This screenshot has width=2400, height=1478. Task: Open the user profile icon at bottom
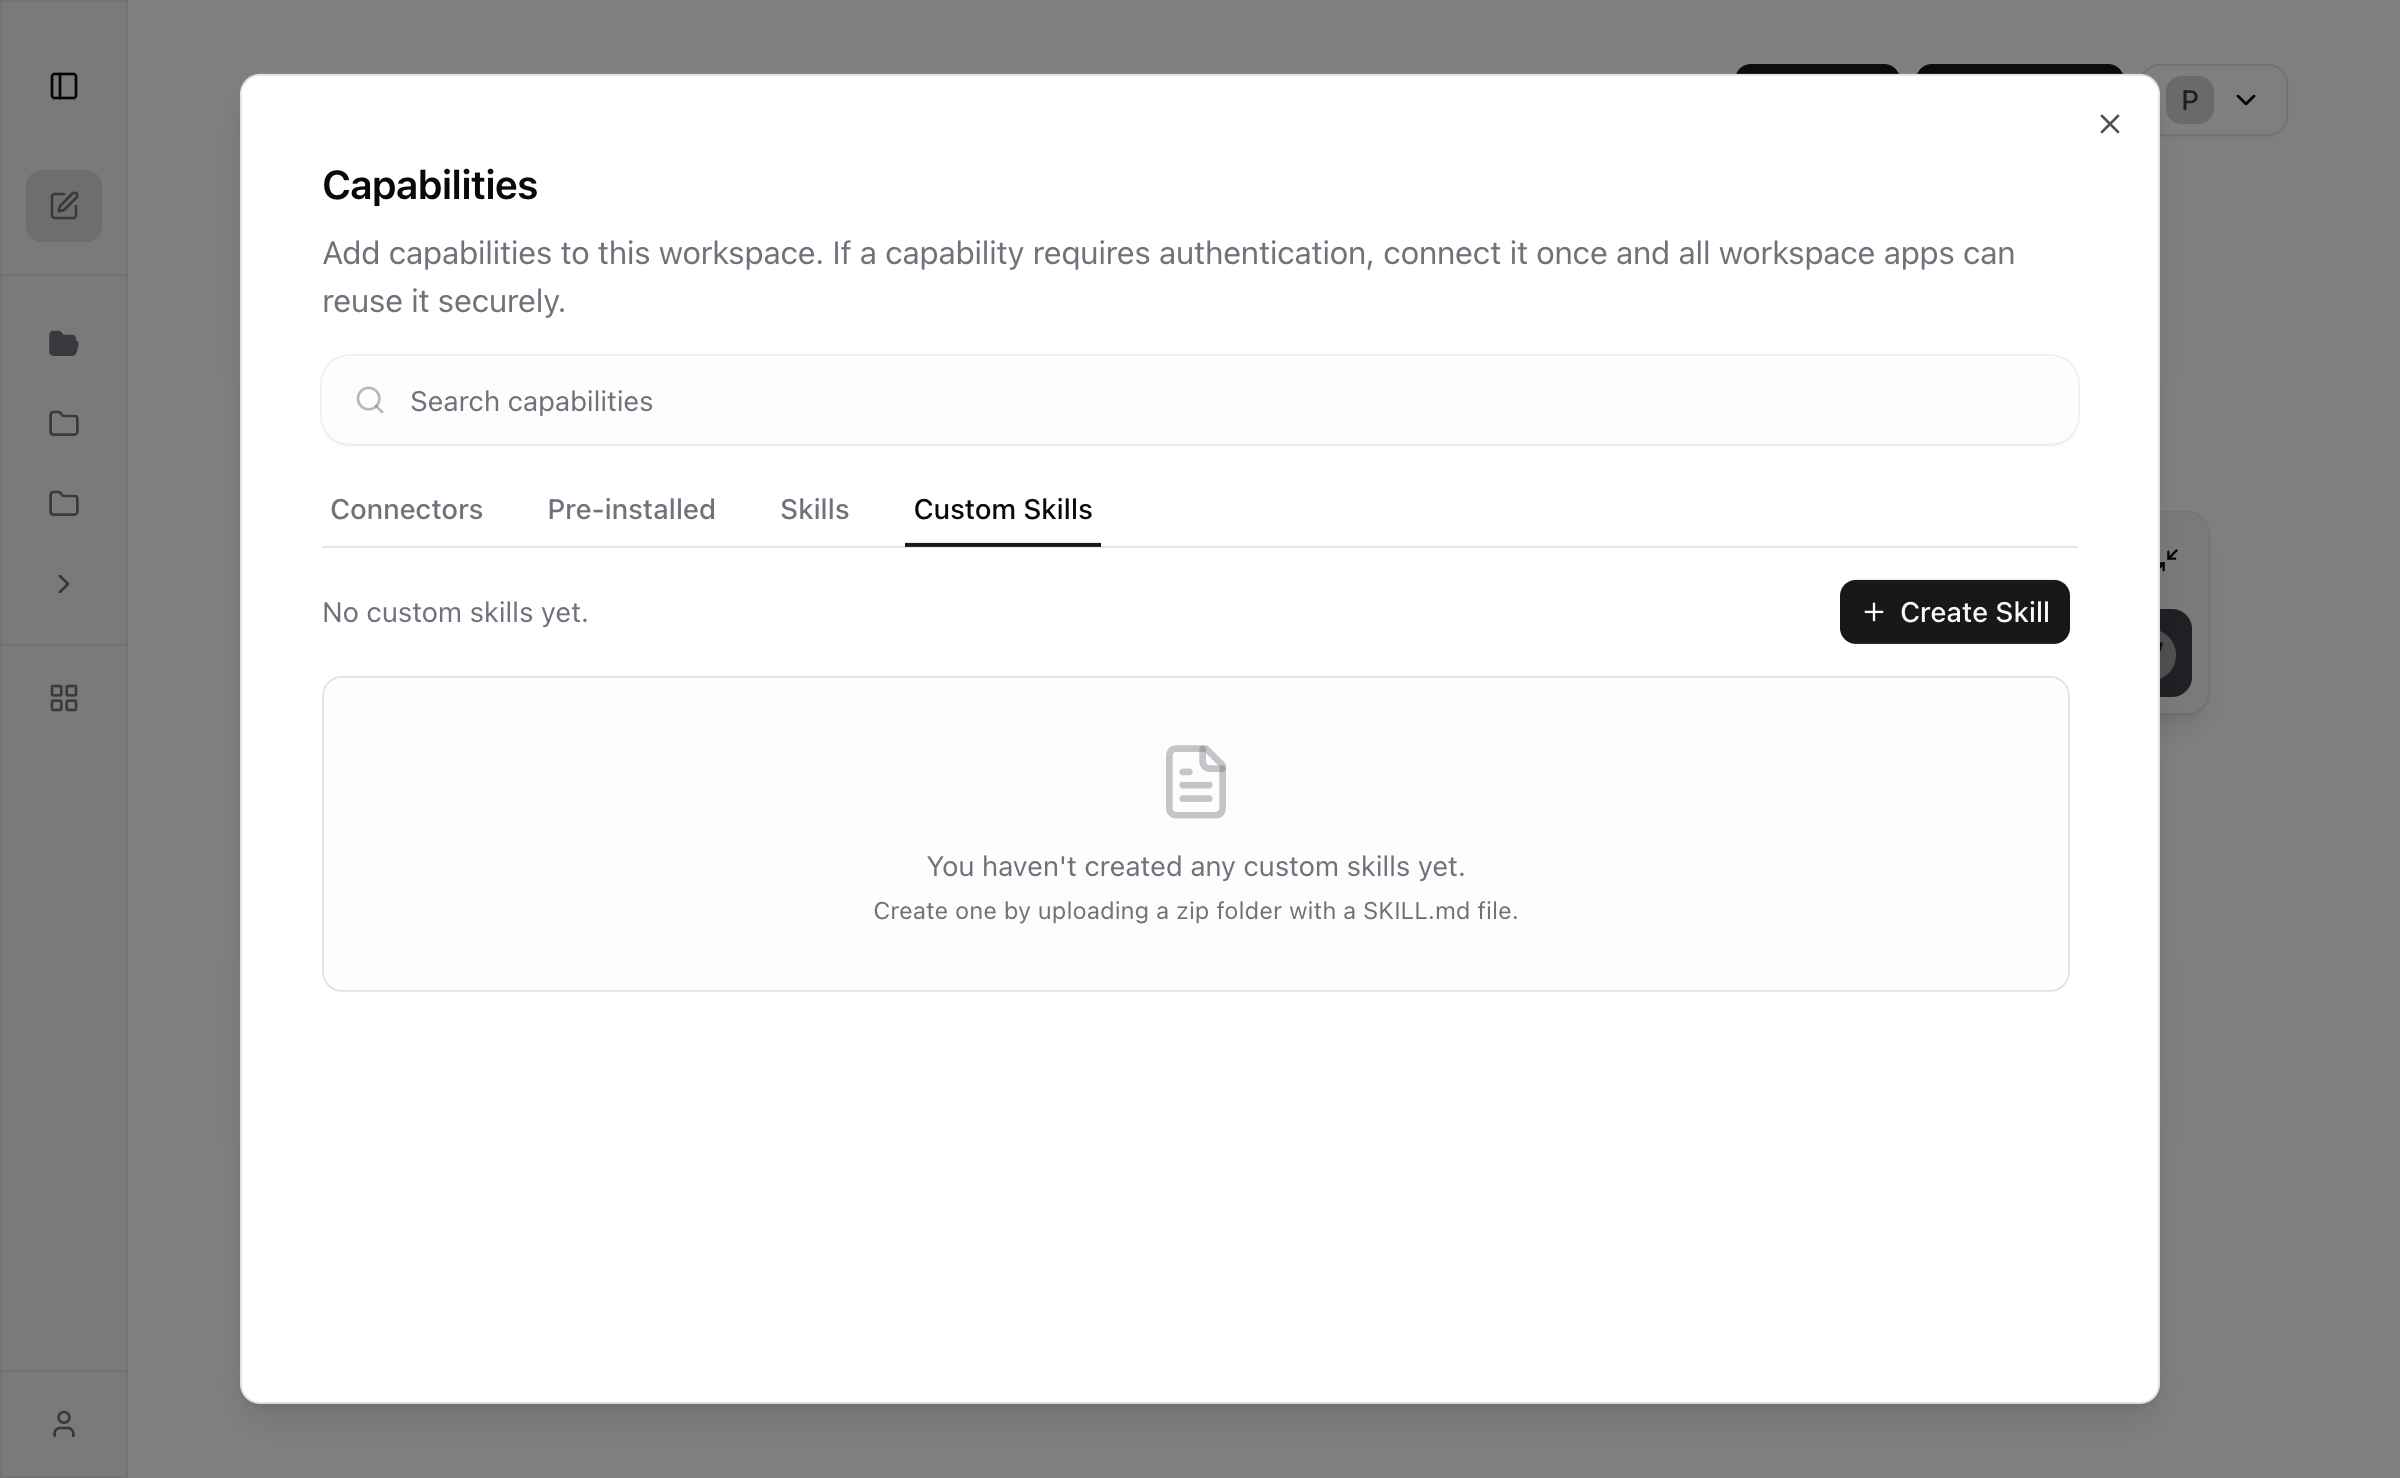tap(64, 1424)
